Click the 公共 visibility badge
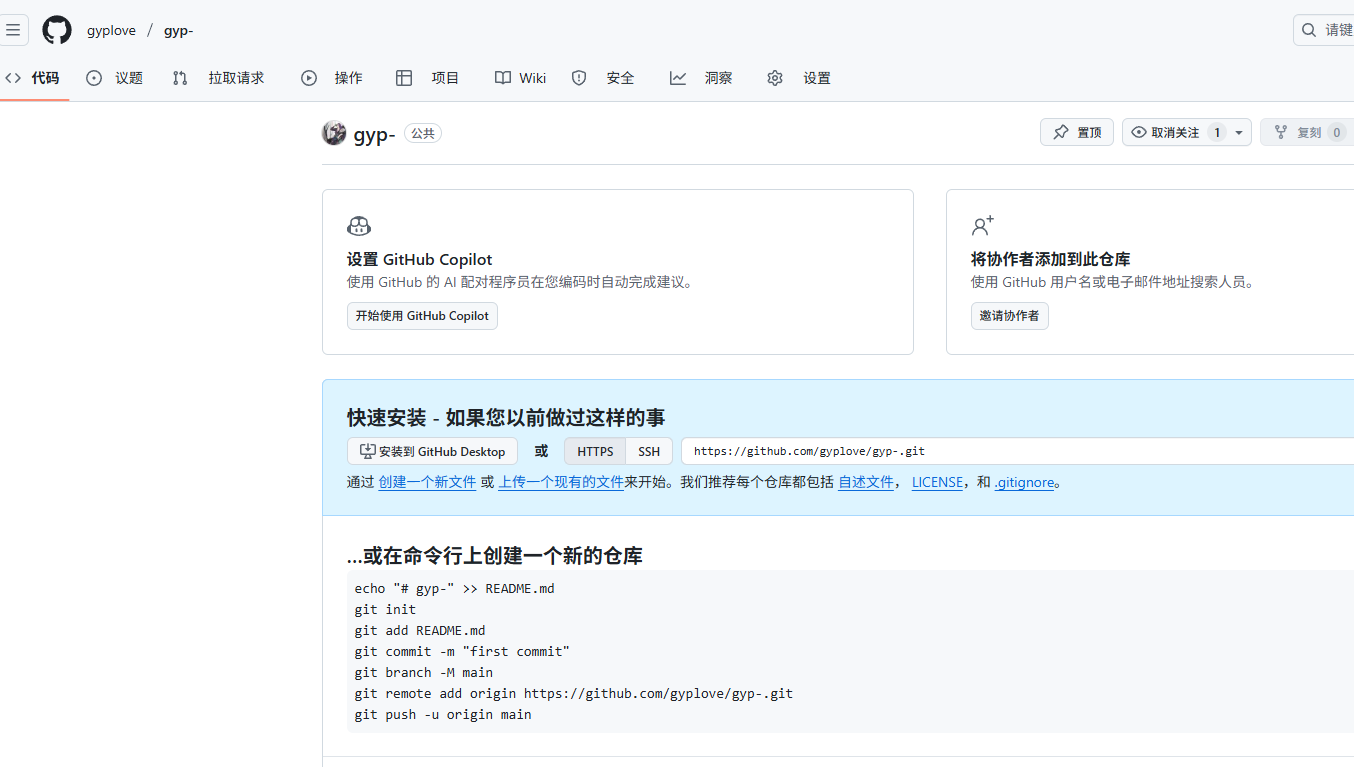Viewport: 1354px width, 767px height. (423, 133)
